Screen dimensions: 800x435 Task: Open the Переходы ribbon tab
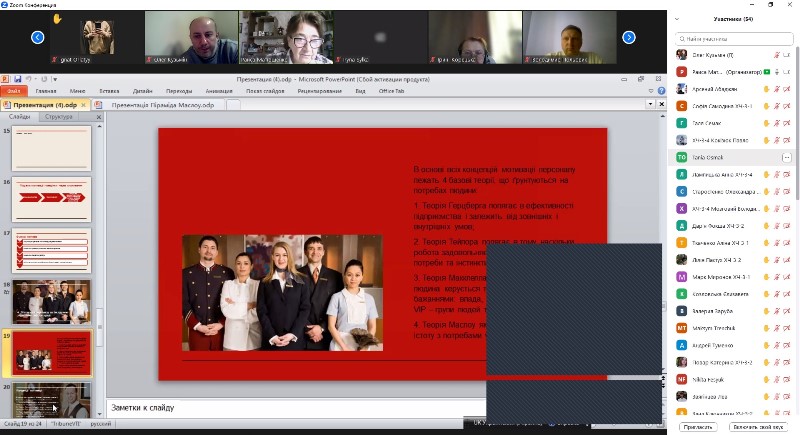(x=179, y=91)
